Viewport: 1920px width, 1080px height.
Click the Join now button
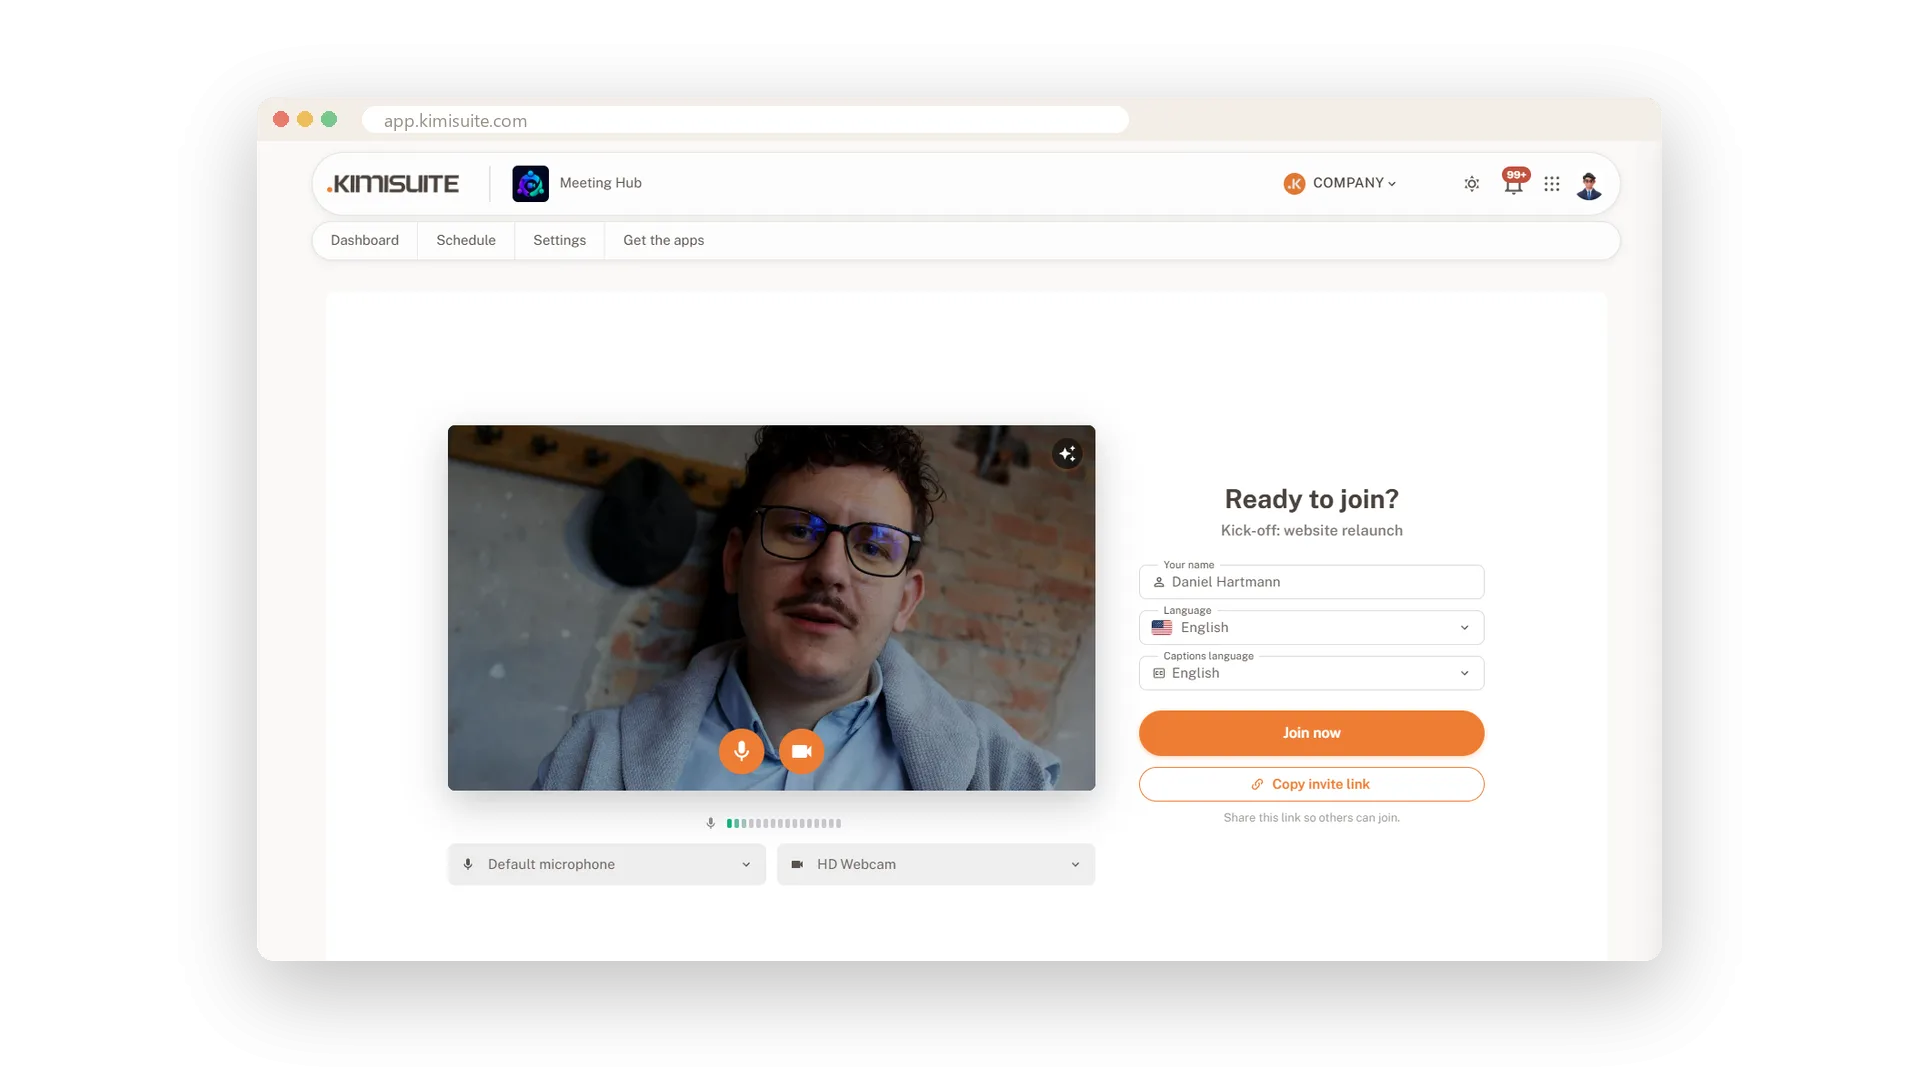pos(1311,733)
